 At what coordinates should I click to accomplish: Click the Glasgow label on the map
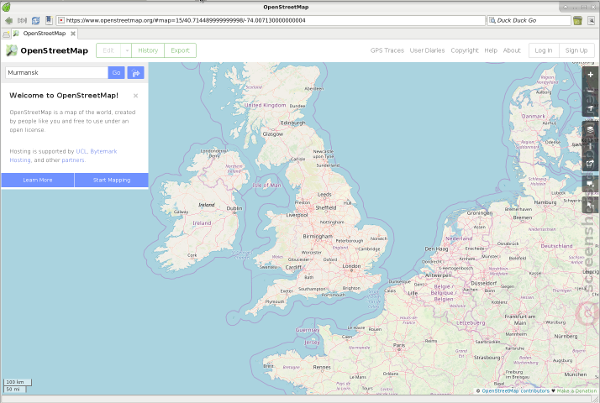click(272, 134)
